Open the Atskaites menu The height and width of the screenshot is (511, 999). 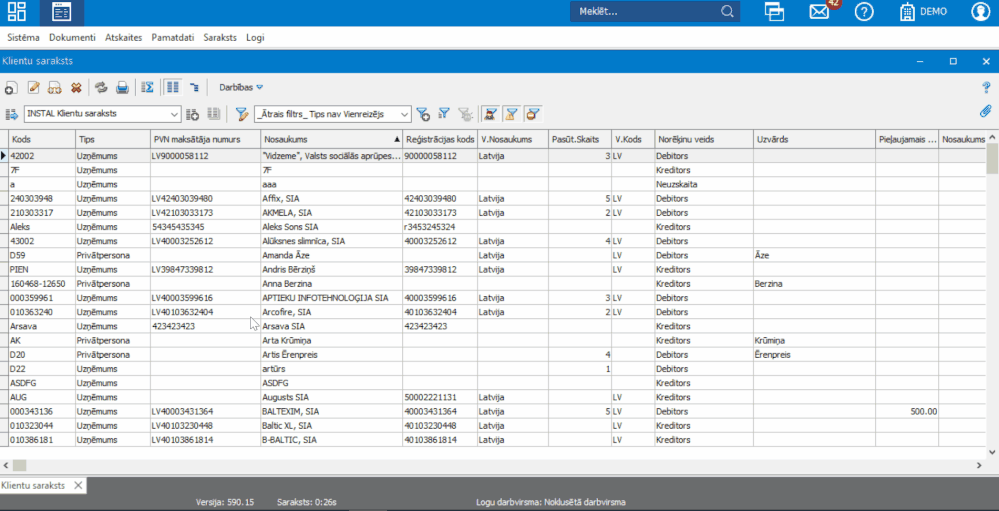tap(124, 37)
